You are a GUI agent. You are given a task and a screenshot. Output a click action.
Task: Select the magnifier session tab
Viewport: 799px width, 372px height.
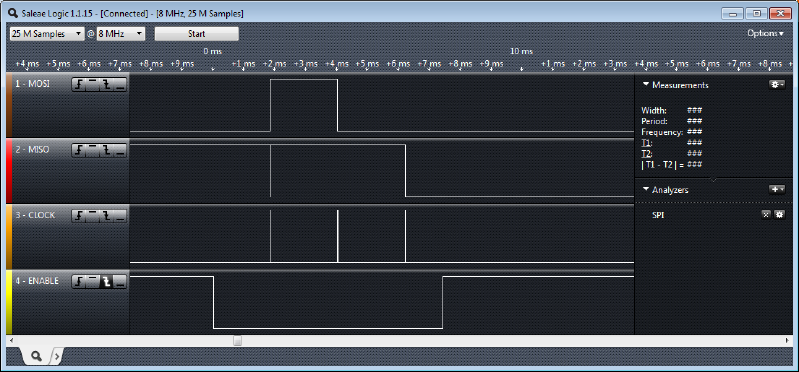tap(36, 356)
